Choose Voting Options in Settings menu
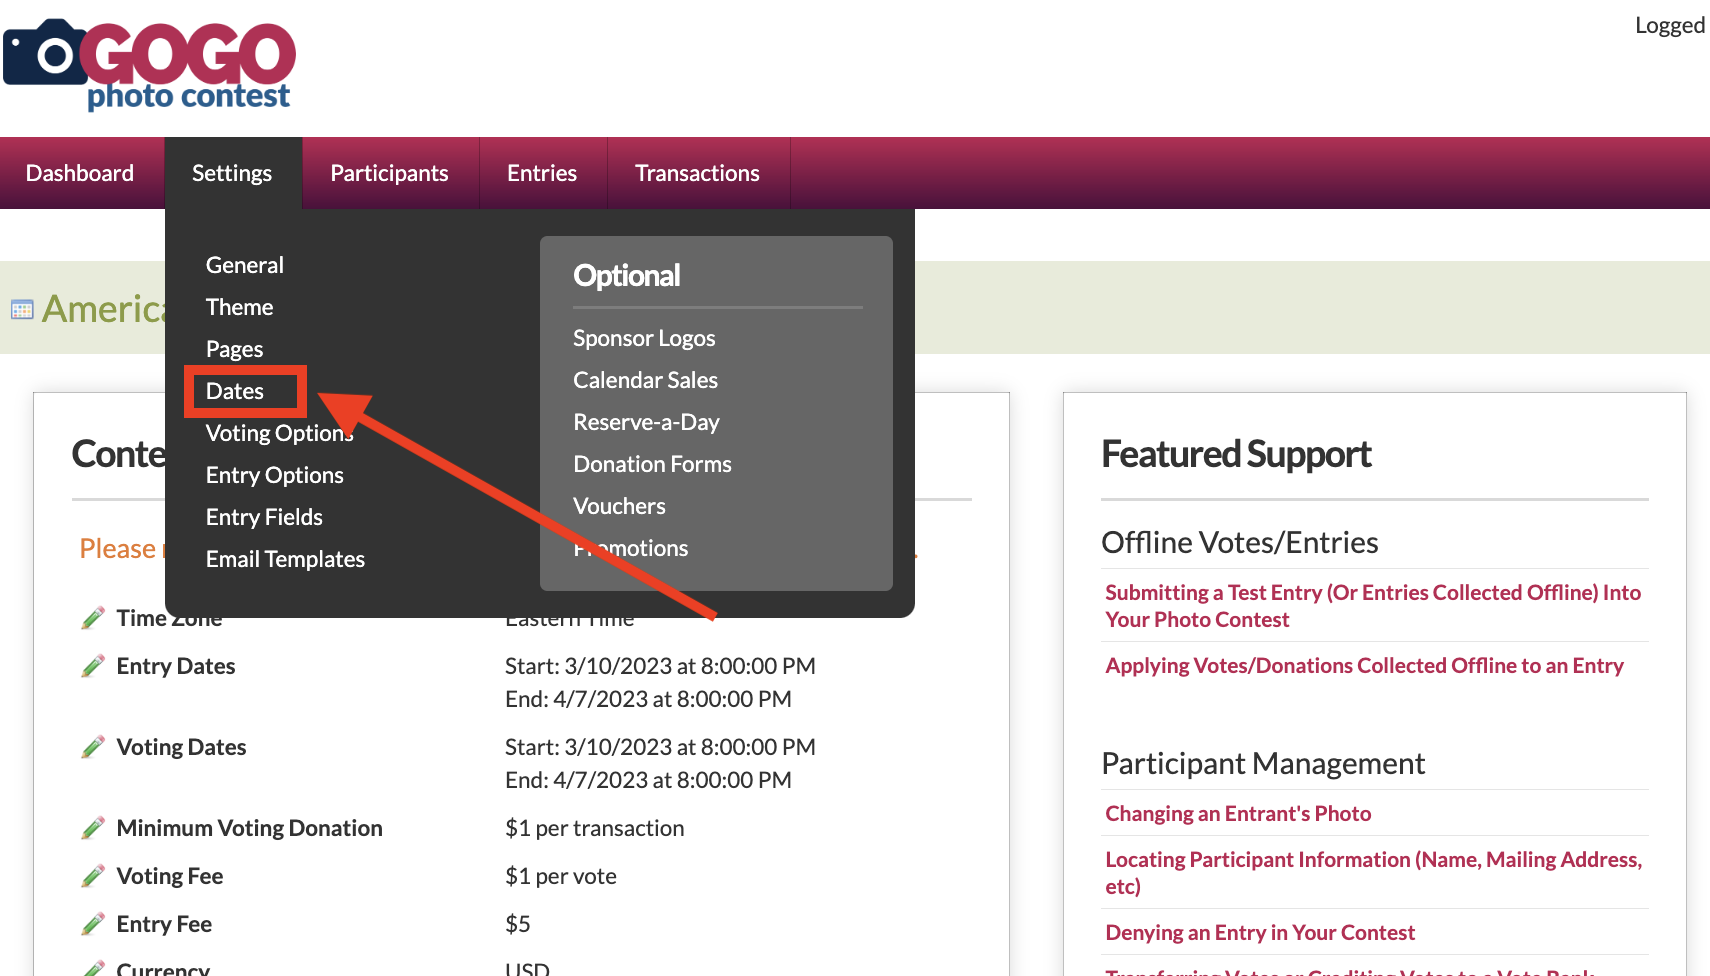 click(278, 433)
